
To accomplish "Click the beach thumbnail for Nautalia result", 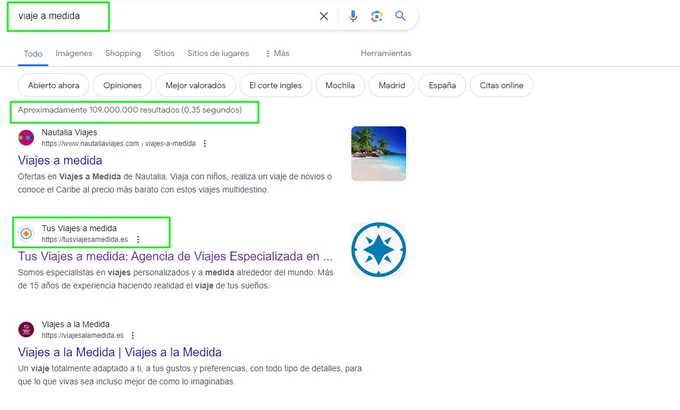I will pyautogui.click(x=379, y=154).
